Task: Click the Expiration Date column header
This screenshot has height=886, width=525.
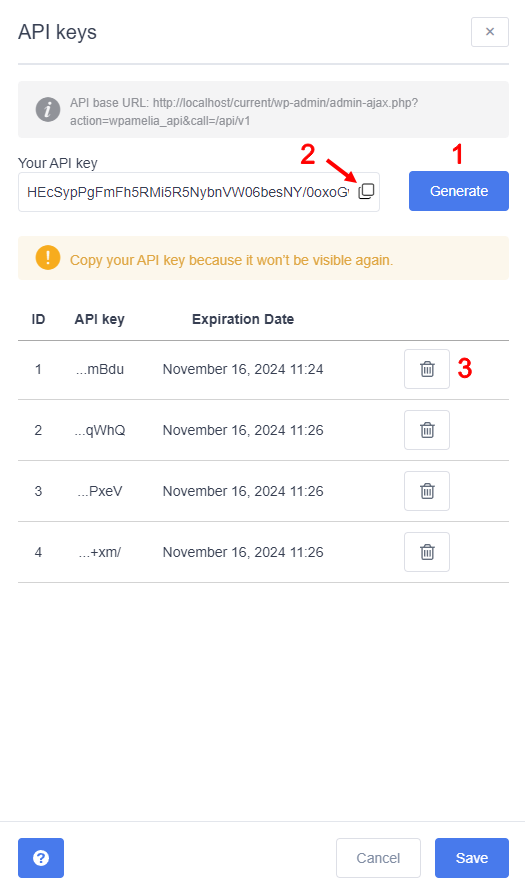Action: pyautogui.click(x=243, y=319)
